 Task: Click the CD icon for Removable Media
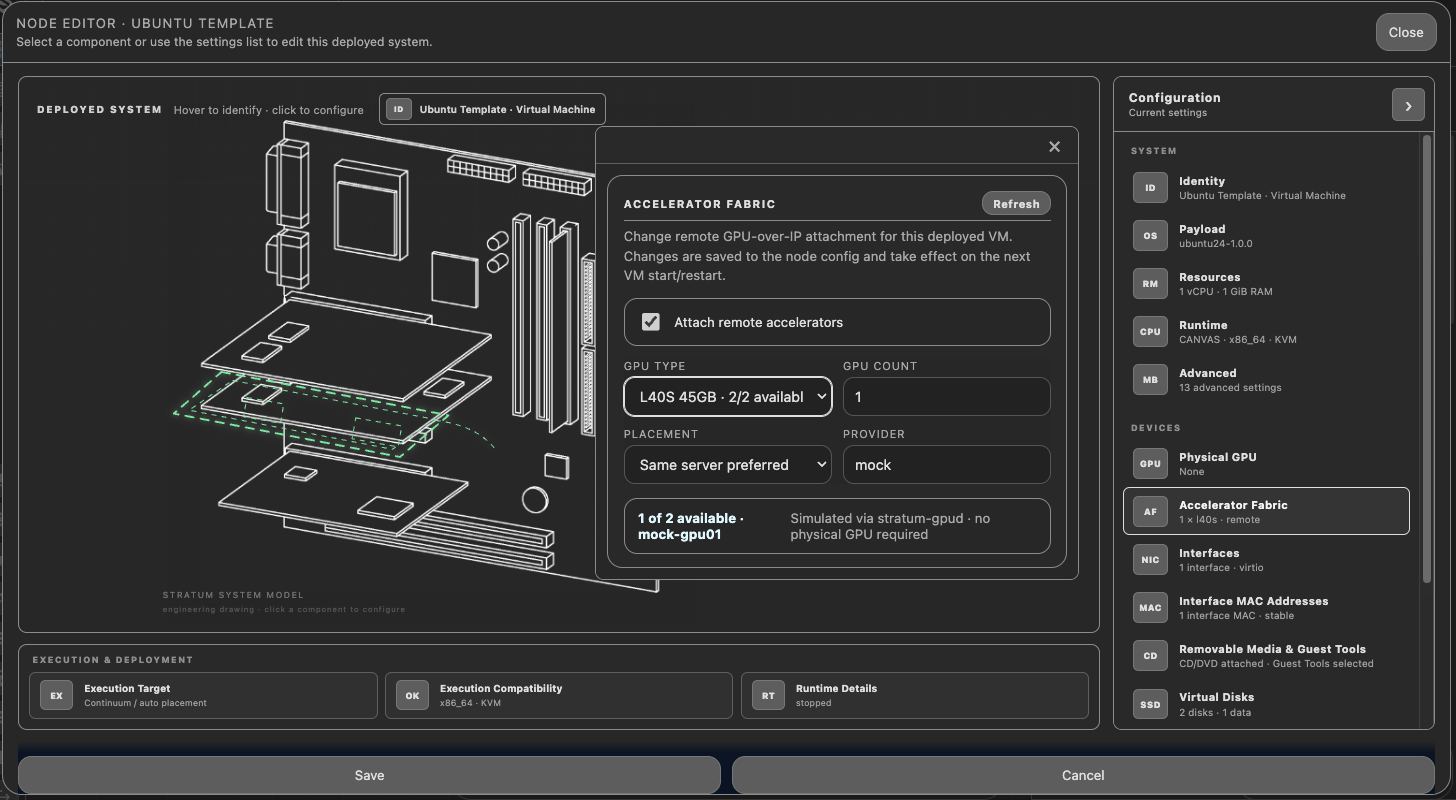(1150, 656)
